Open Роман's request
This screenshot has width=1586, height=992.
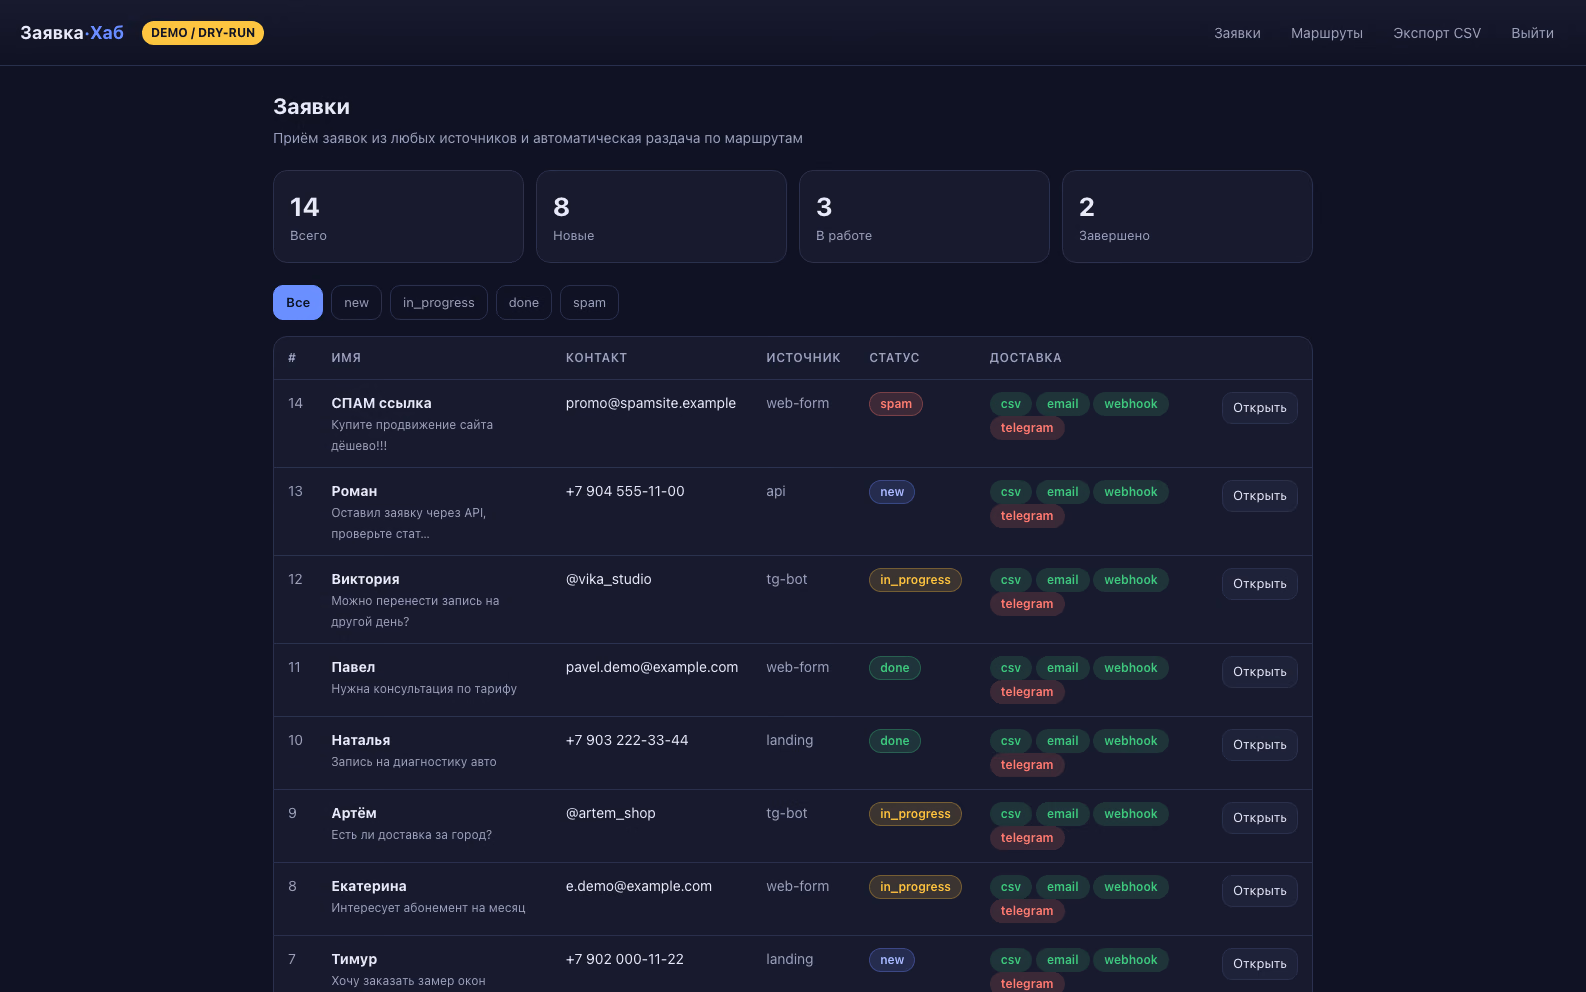click(x=1259, y=496)
